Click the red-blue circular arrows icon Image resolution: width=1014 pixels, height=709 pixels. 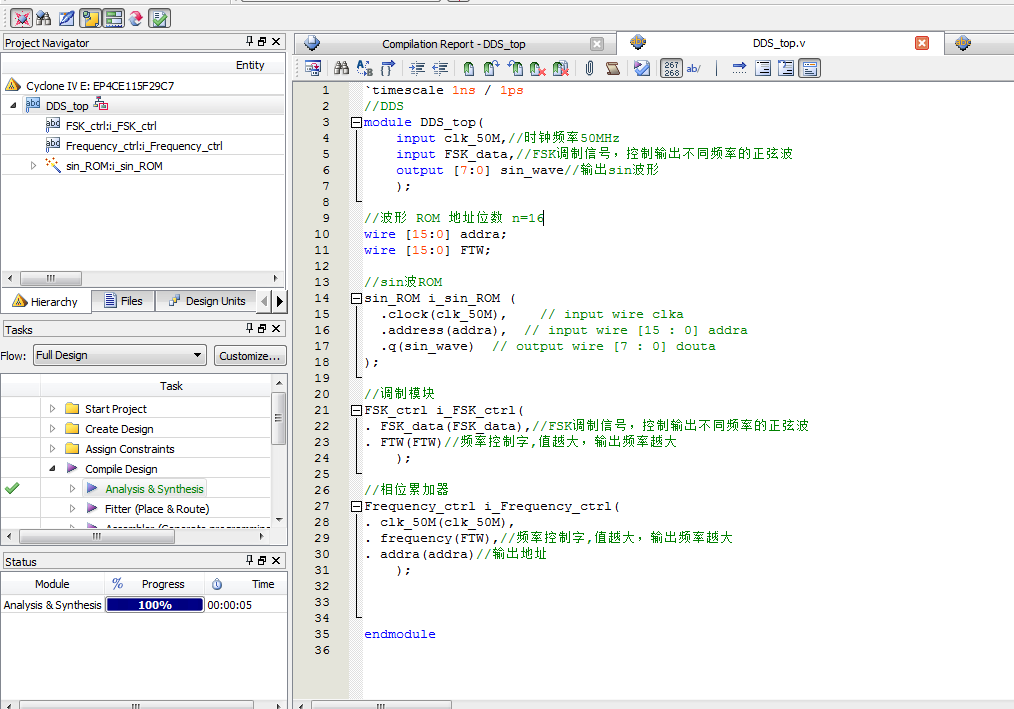(x=136, y=17)
